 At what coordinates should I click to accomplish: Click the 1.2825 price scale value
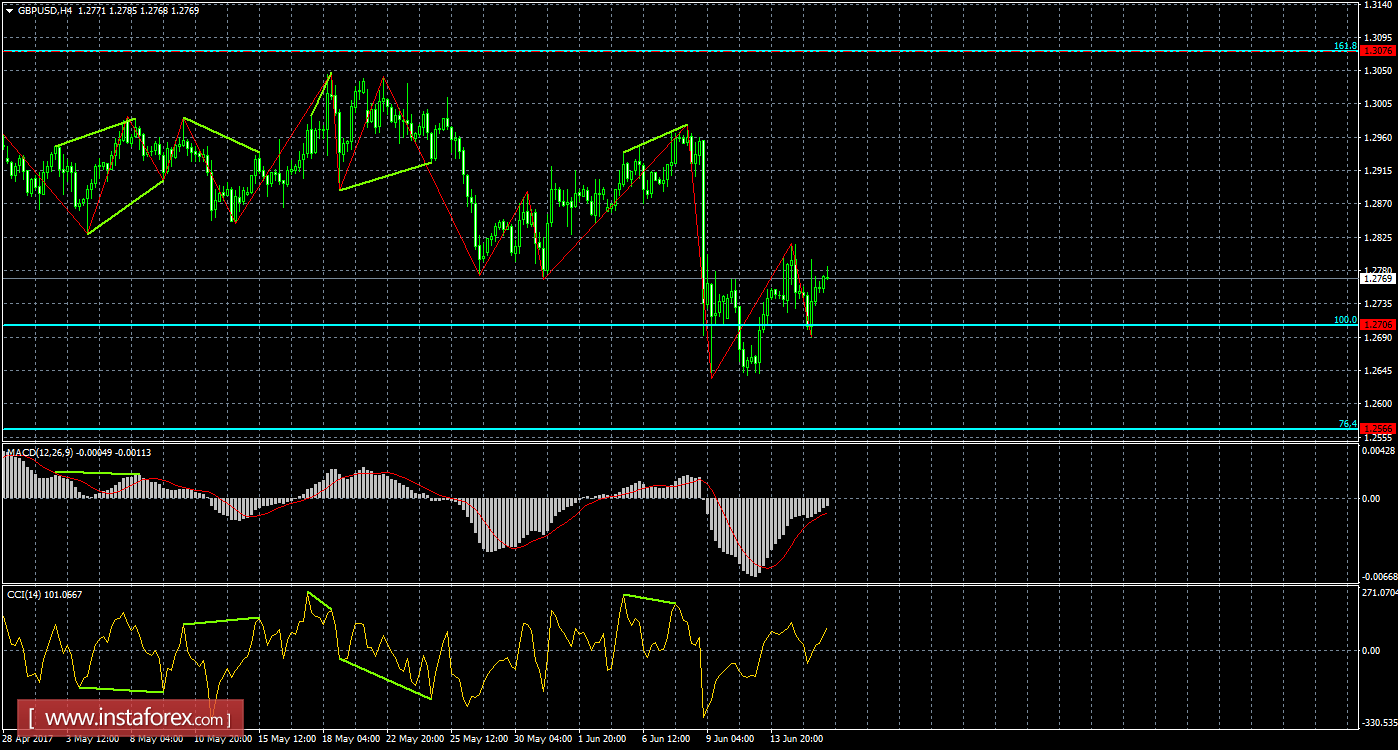pos(1379,238)
